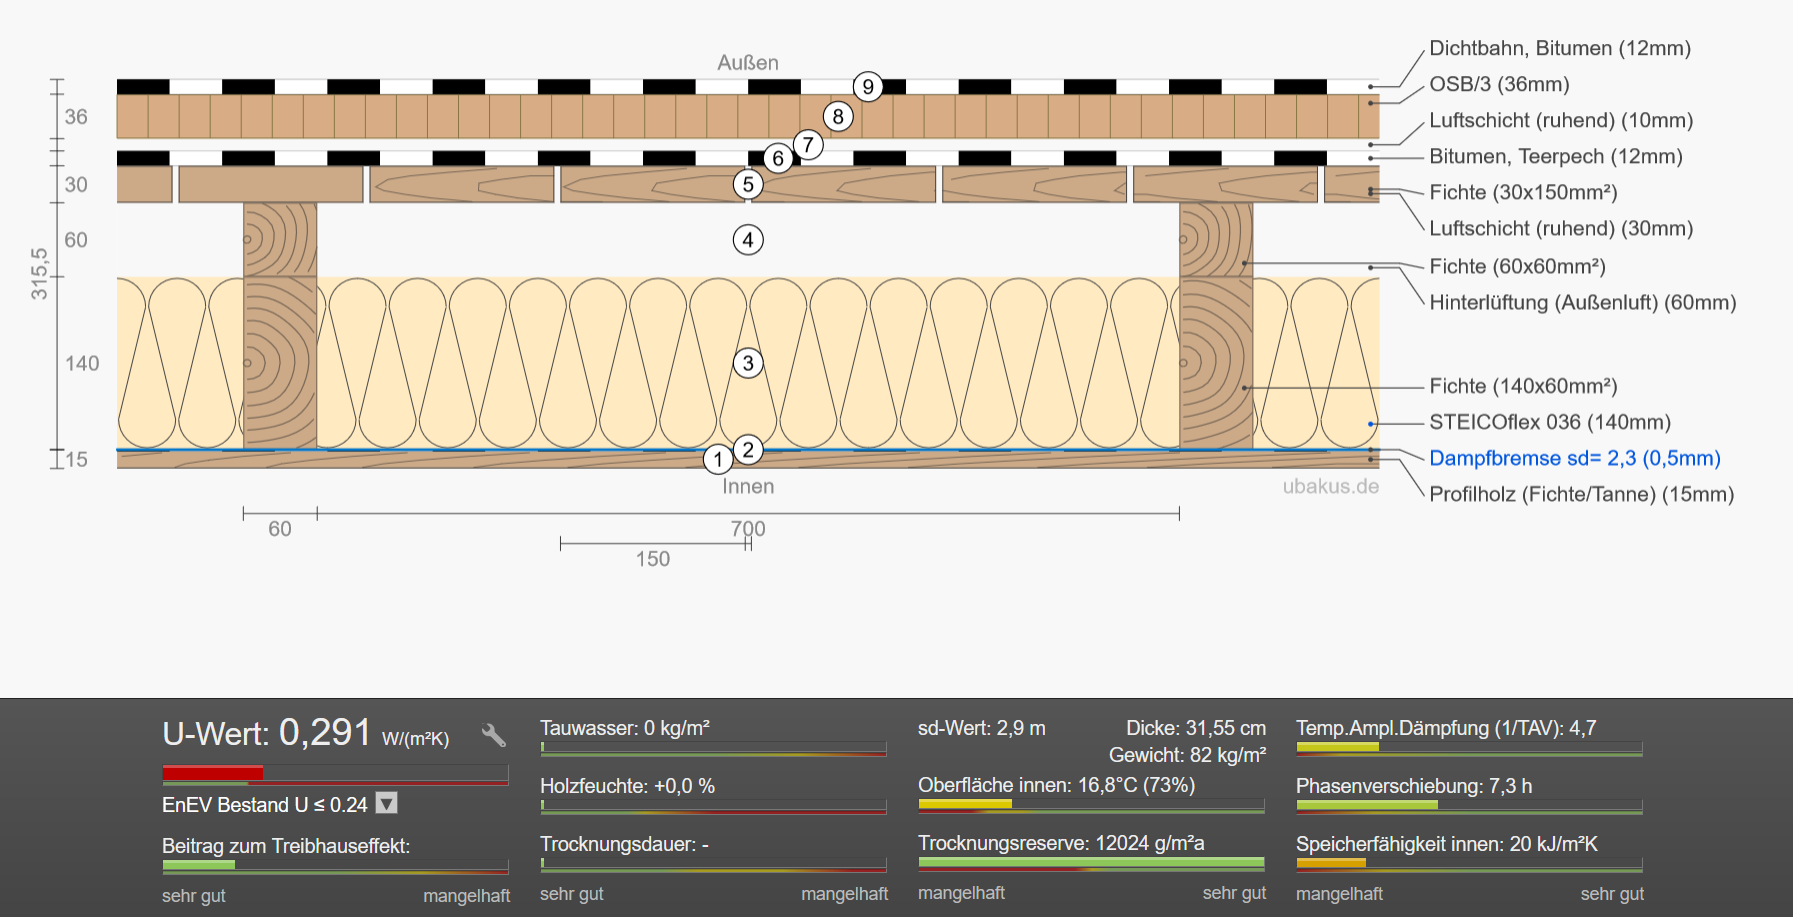Click the 700 rafter spacing dimension
This screenshot has width=1793, height=918.
[x=748, y=528]
